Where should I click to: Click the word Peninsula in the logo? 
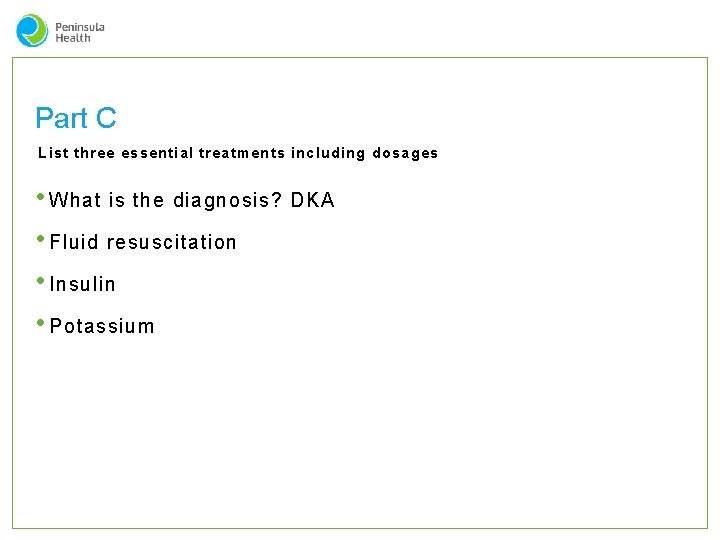coord(80,26)
